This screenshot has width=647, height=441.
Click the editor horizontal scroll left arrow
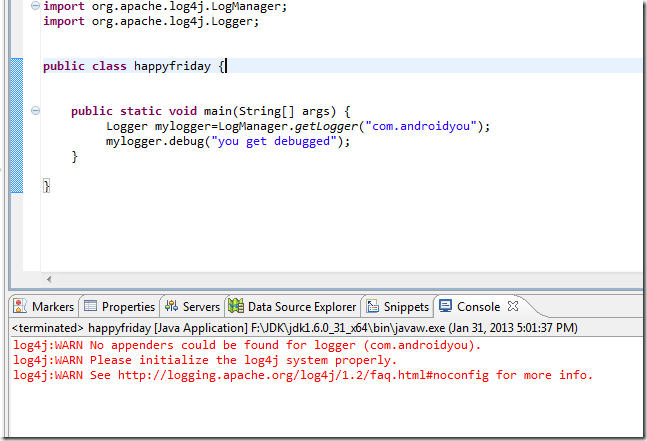[49, 279]
